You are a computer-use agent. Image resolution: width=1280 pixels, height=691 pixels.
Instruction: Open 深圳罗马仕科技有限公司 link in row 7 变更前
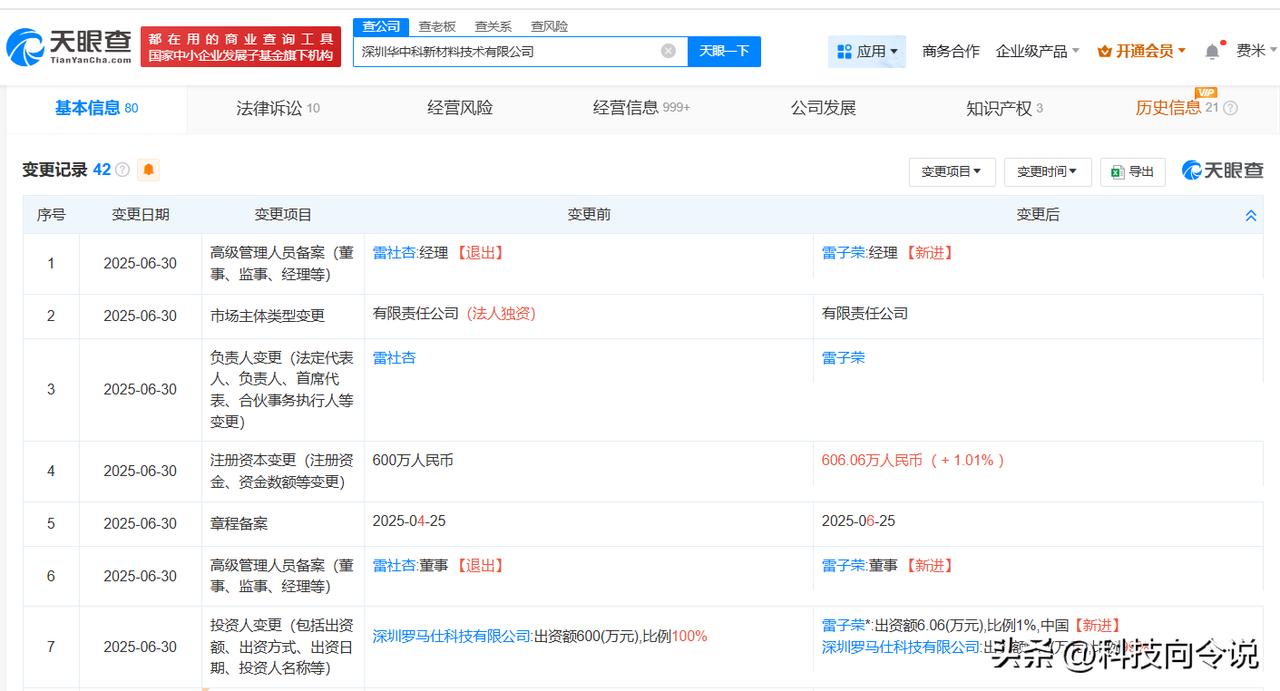click(451, 636)
